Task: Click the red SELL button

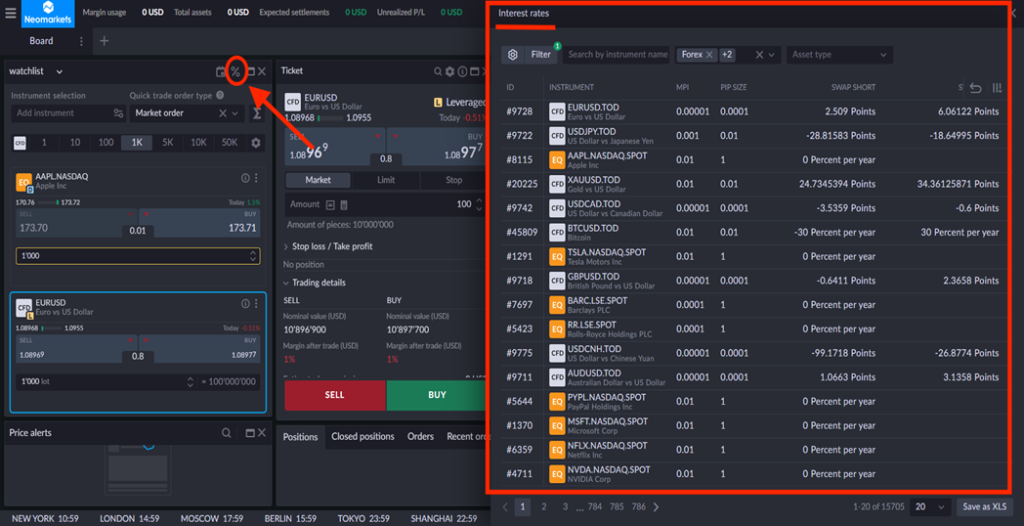Action: click(334, 394)
